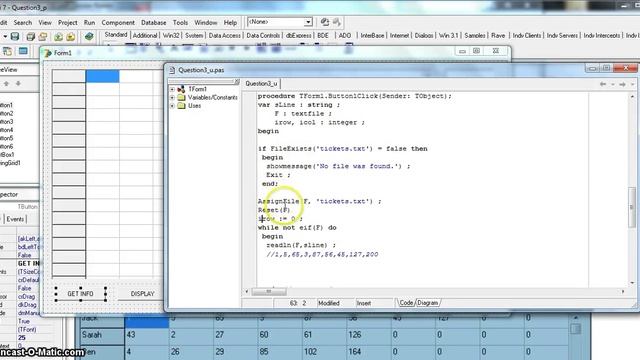Select the Data Controls palette tab

pos(263,36)
